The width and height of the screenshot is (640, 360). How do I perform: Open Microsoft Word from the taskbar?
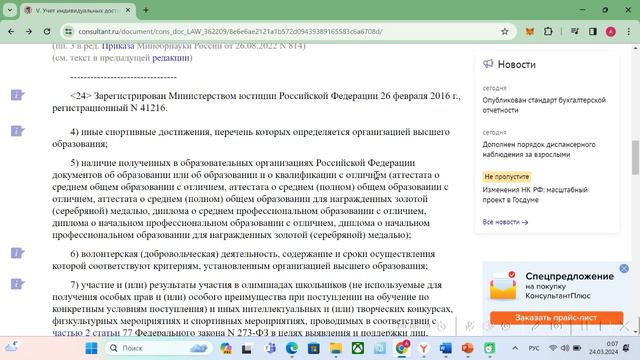(446, 348)
